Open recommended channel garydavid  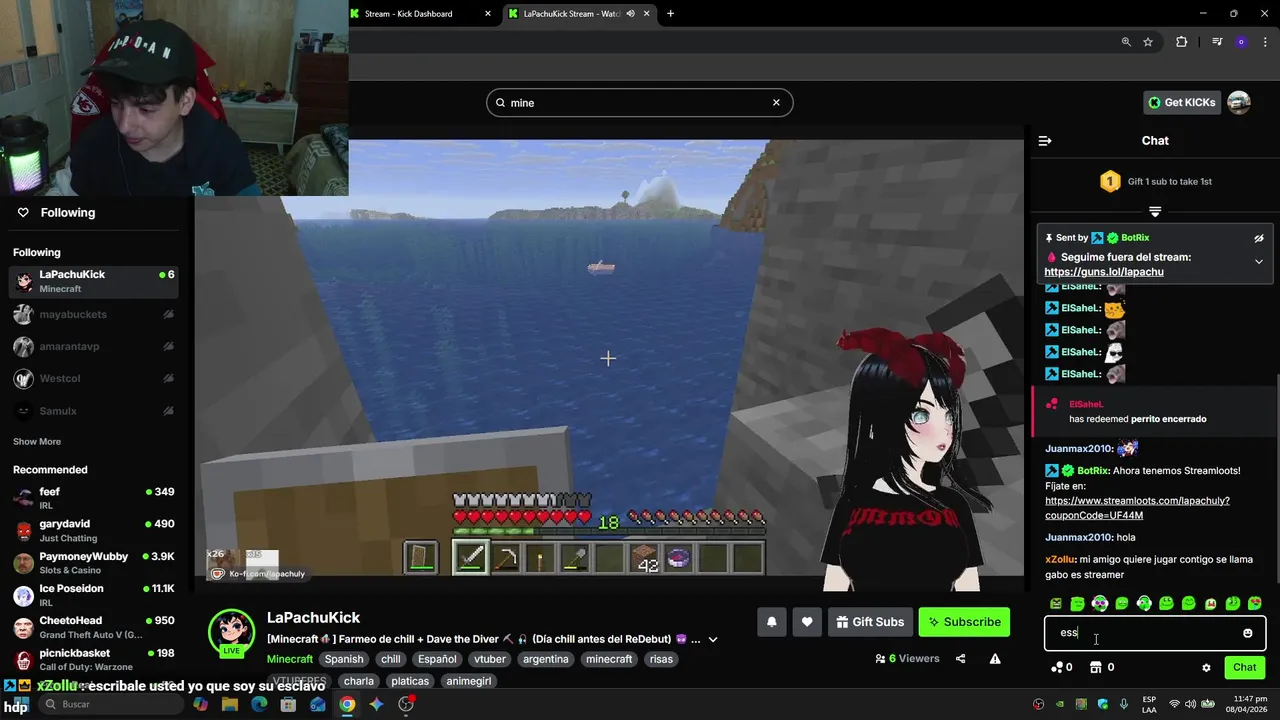pyautogui.click(x=93, y=530)
